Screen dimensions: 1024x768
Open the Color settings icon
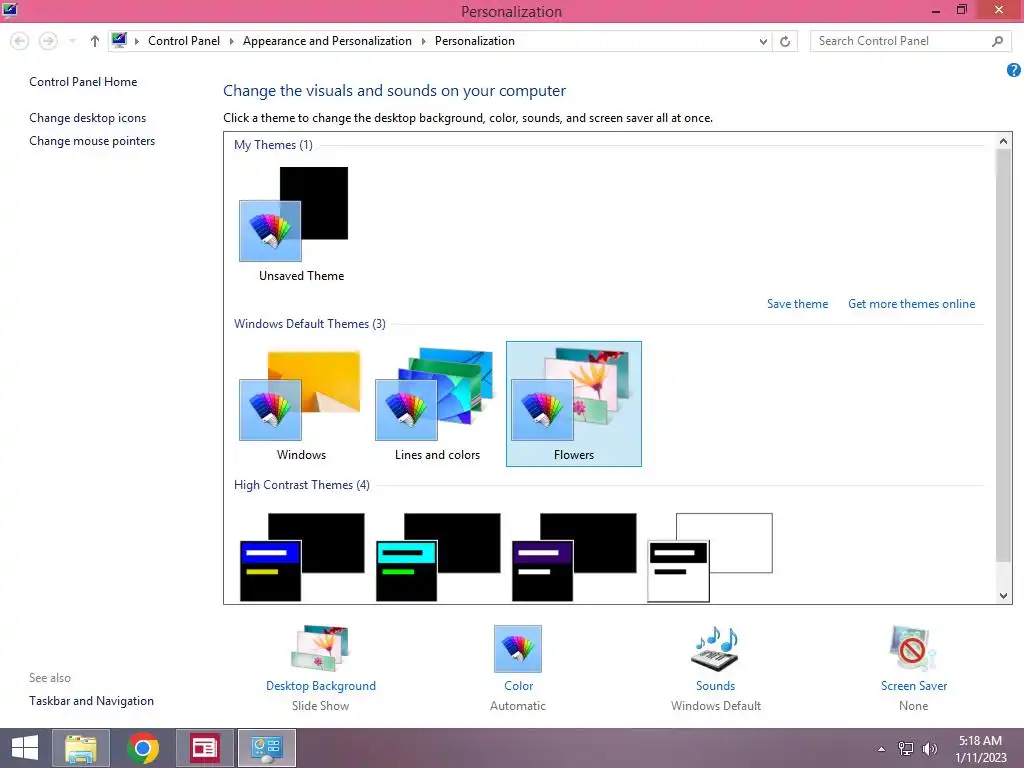pos(518,648)
